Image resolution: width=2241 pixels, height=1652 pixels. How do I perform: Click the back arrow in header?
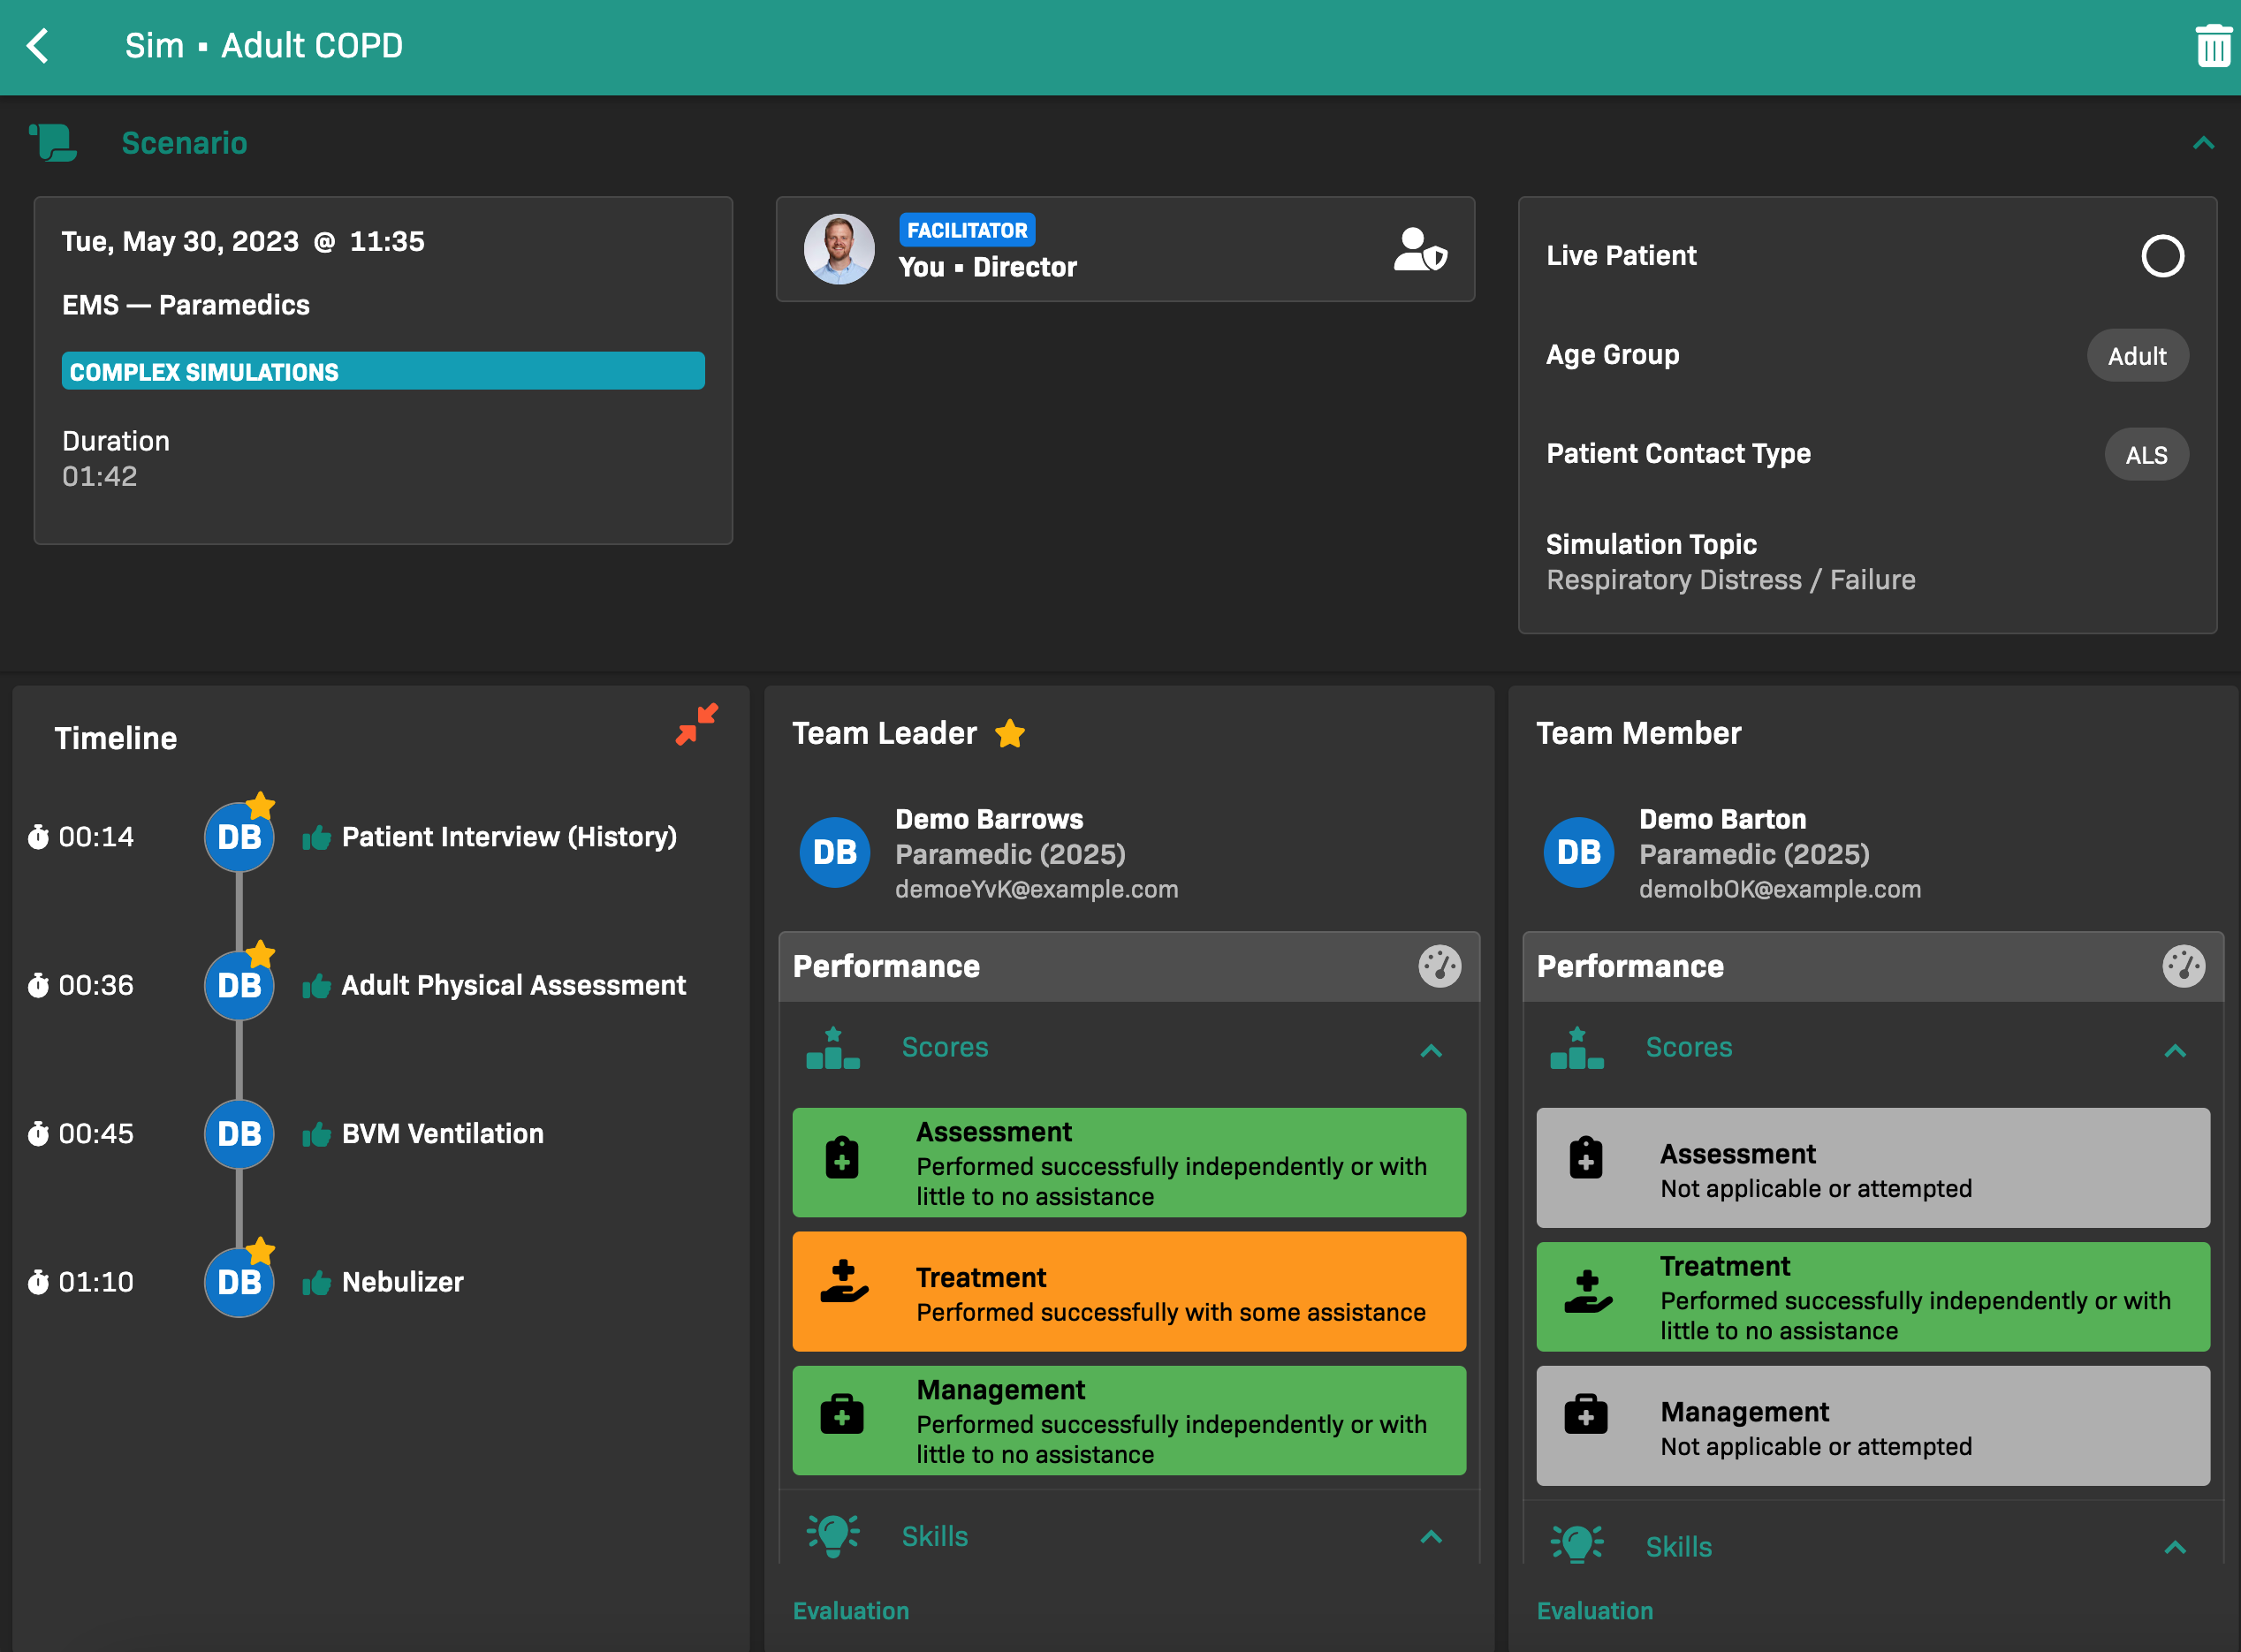pyautogui.click(x=38, y=46)
